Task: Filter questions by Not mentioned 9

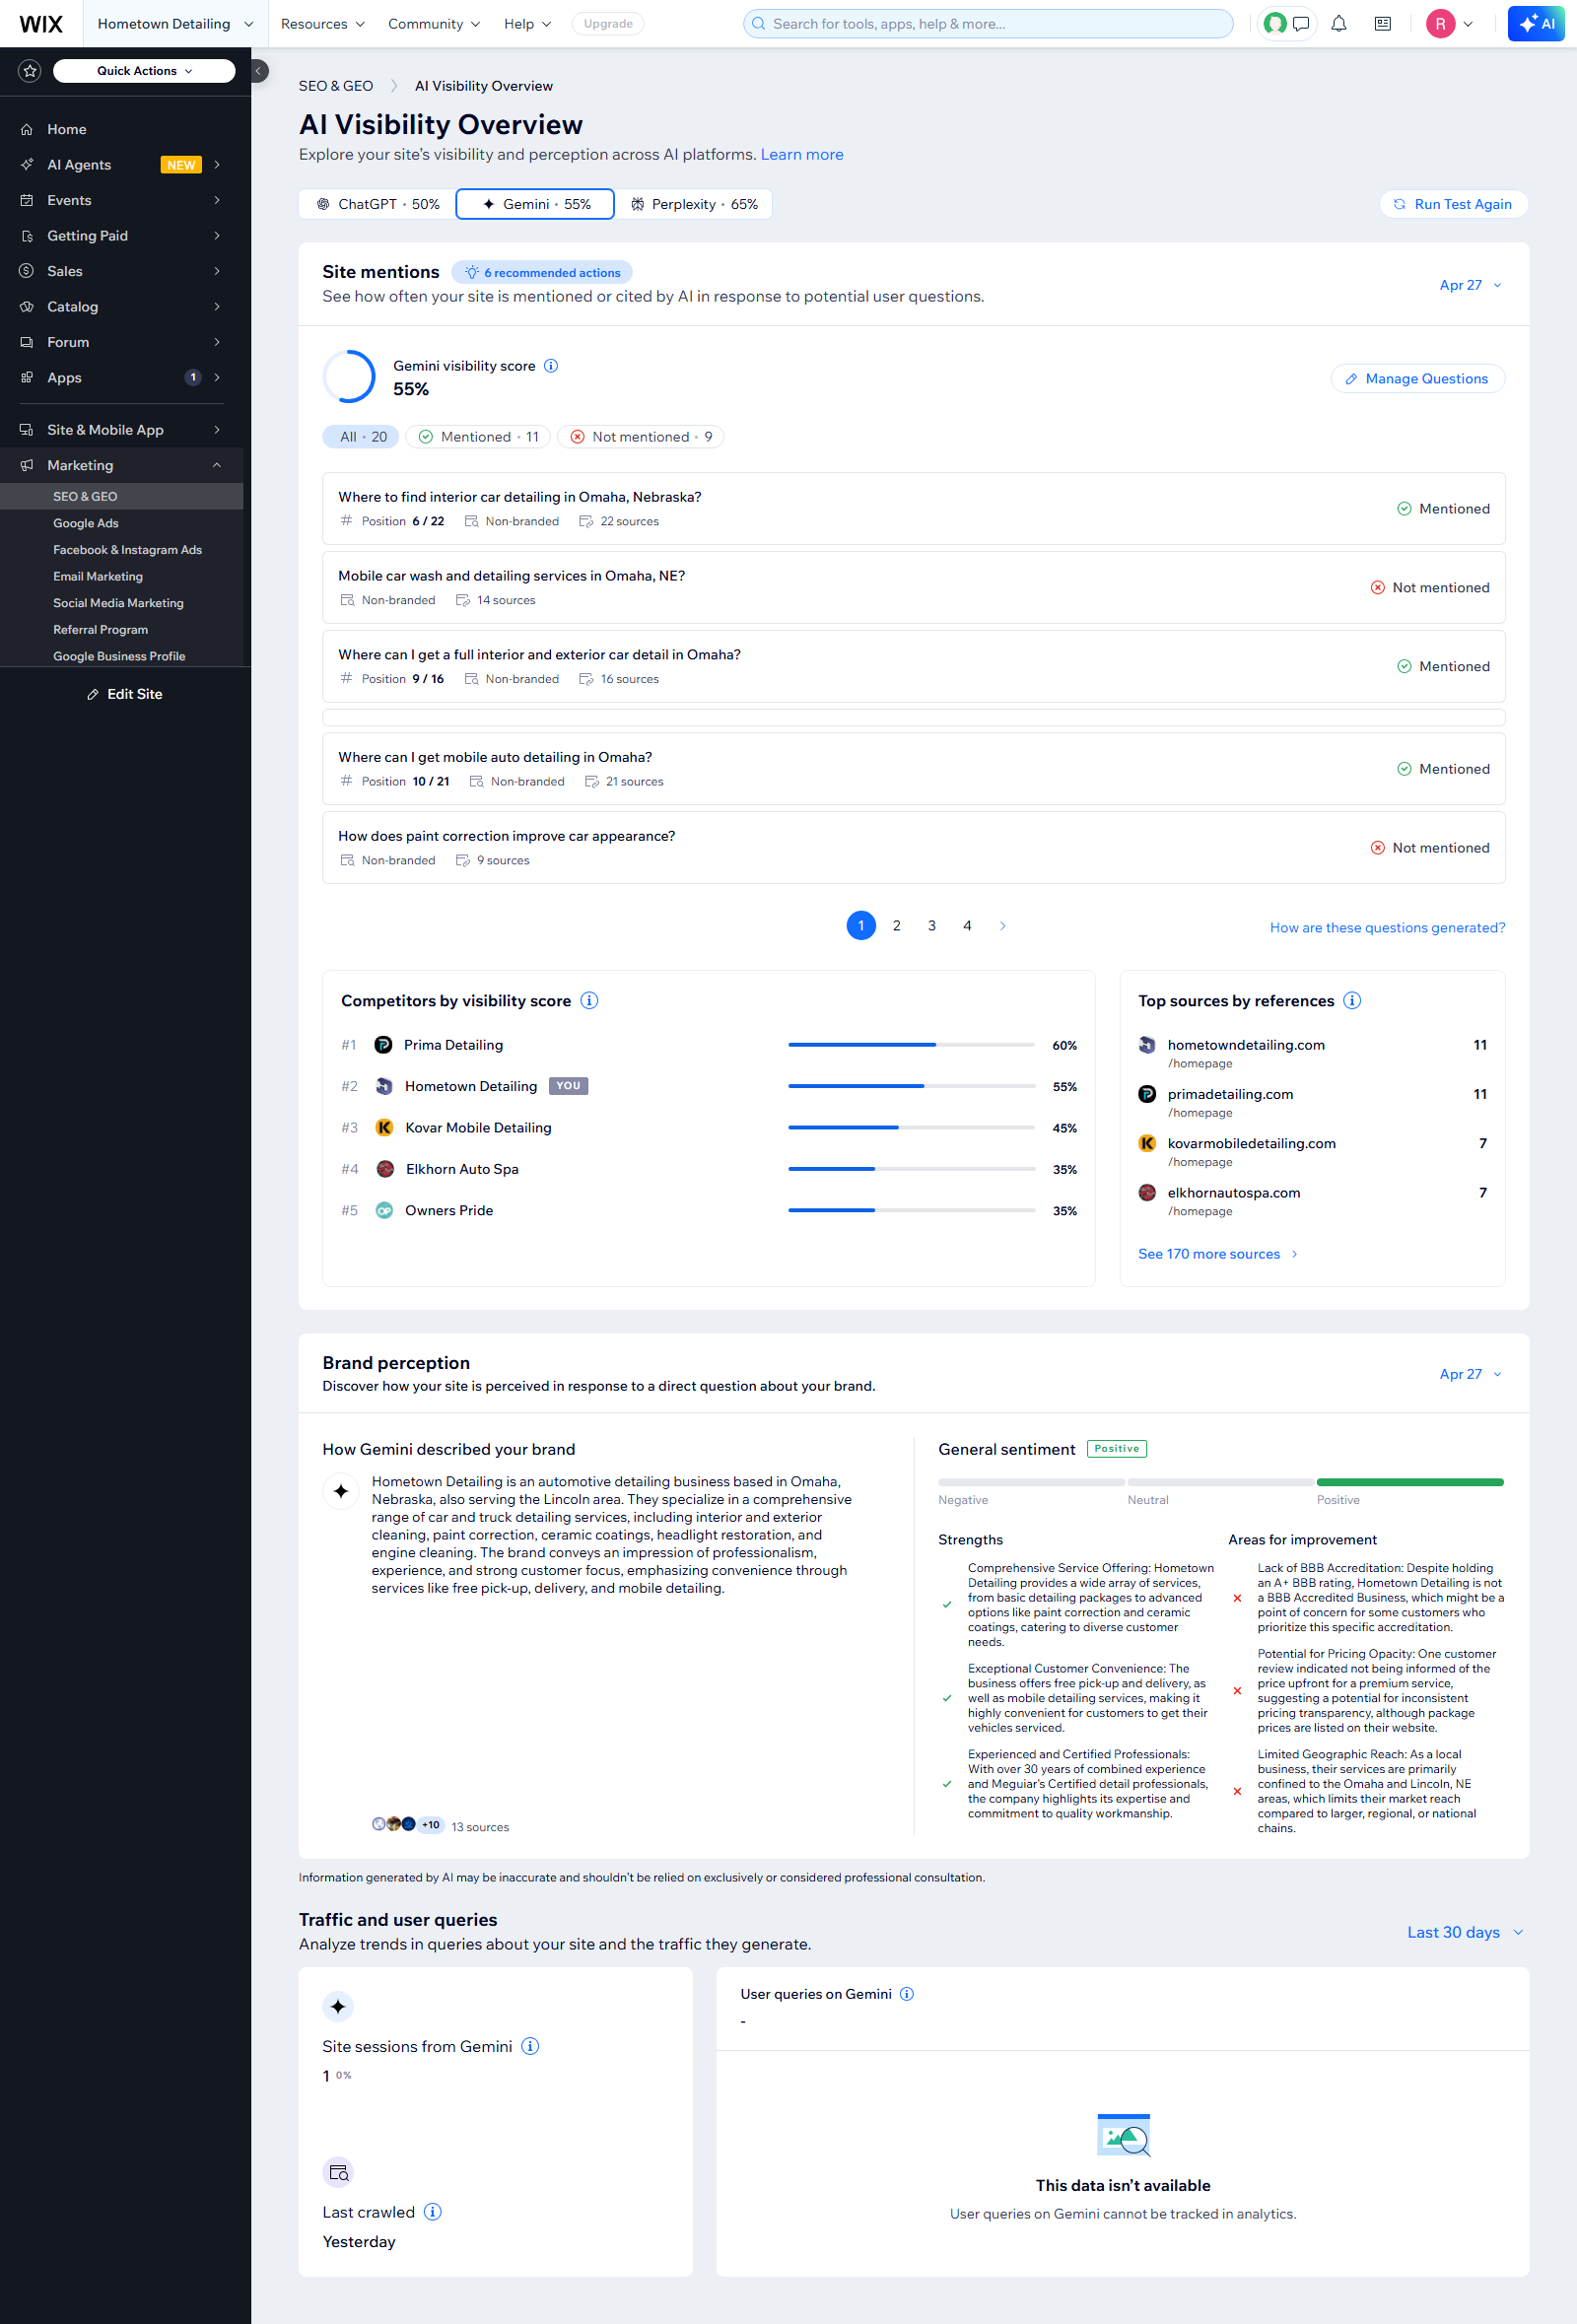Action: [x=641, y=437]
